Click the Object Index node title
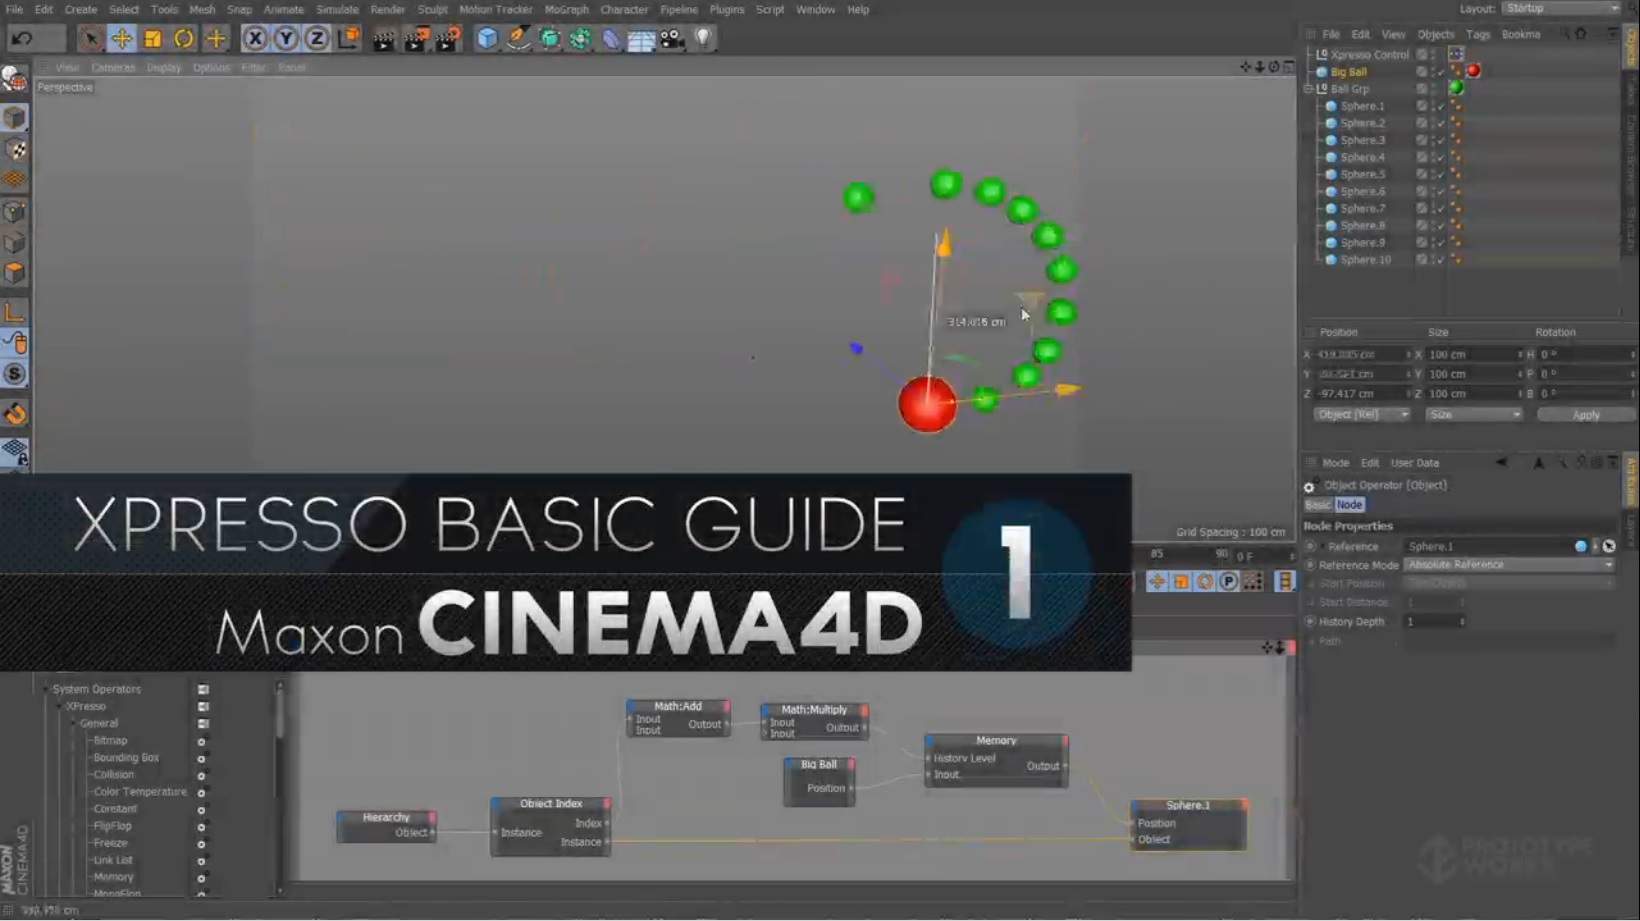The image size is (1640, 921). [x=550, y=804]
